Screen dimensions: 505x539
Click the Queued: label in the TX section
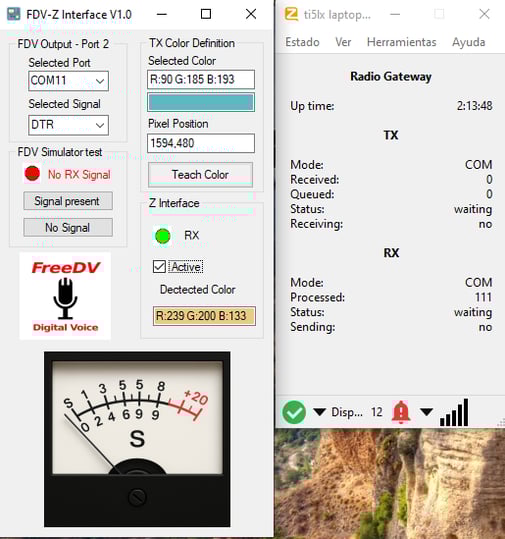pos(312,194)
